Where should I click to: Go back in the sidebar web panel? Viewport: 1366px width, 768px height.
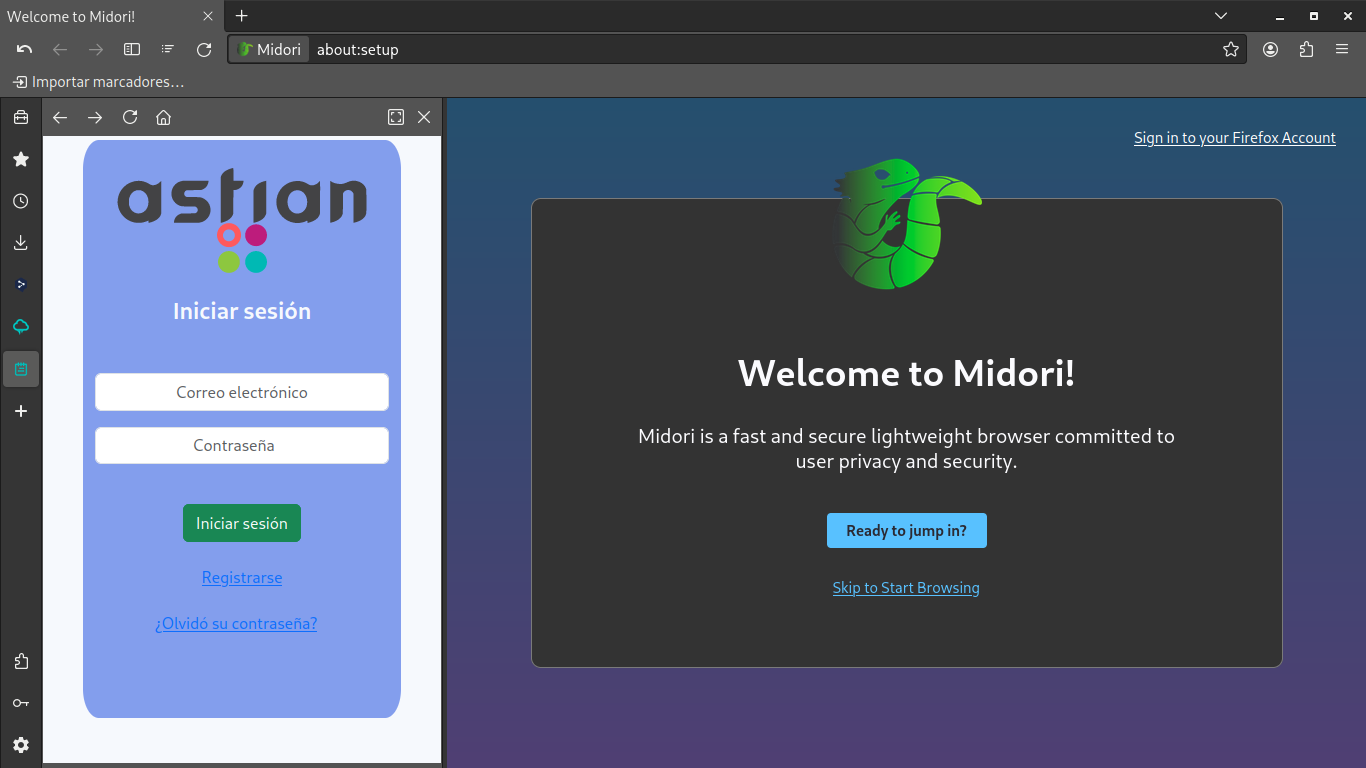tap(60, 117)
